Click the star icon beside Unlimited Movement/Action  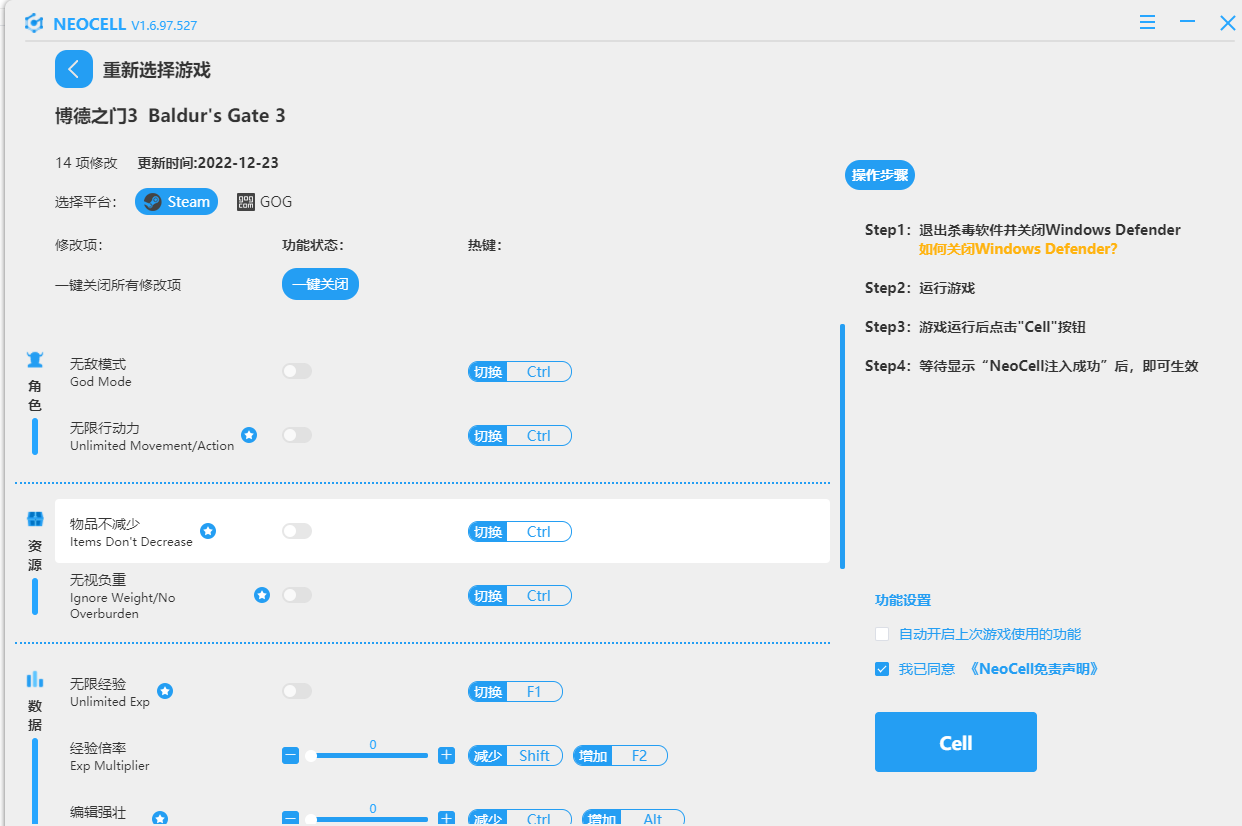click(x=249, y=435)
